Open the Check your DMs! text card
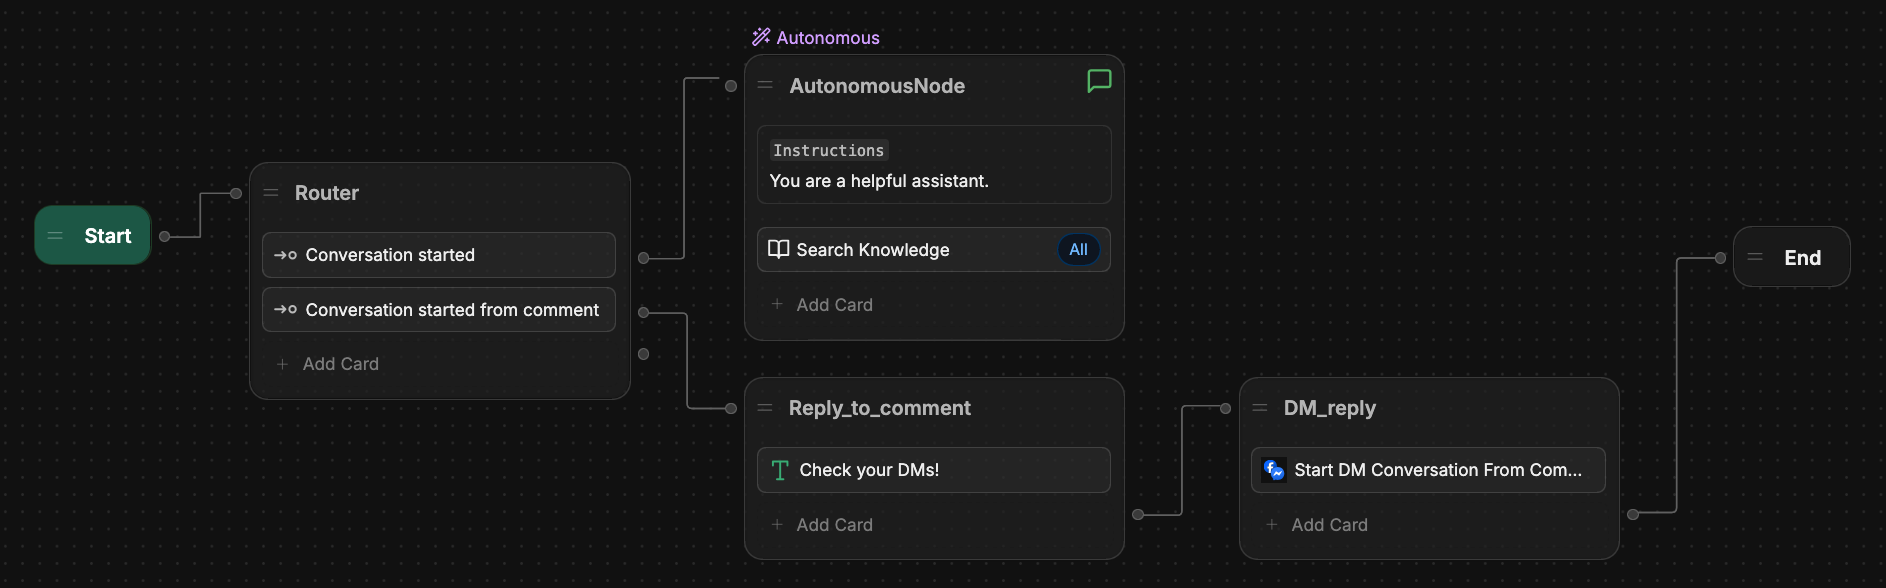Image resolution: width=1886 pixels, height=588 pixels. tap(934, 470)
